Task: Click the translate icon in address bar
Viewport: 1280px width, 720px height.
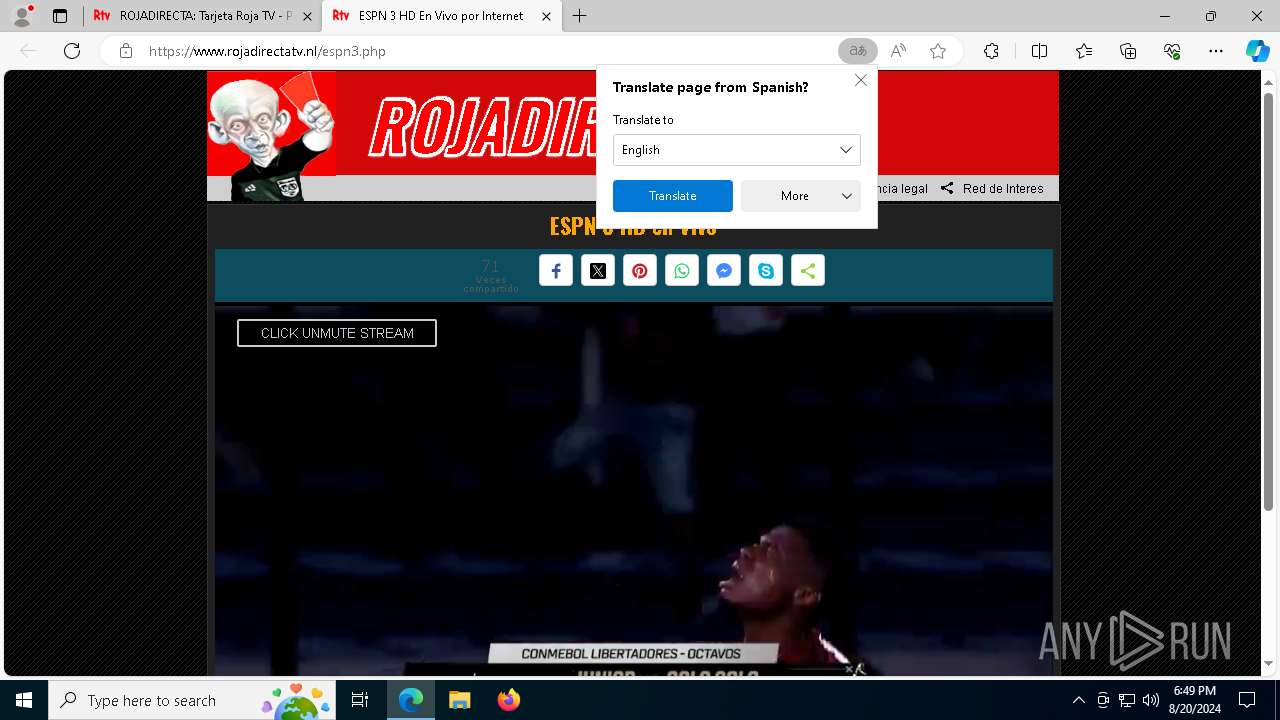Action: click(x=858, y=51)
